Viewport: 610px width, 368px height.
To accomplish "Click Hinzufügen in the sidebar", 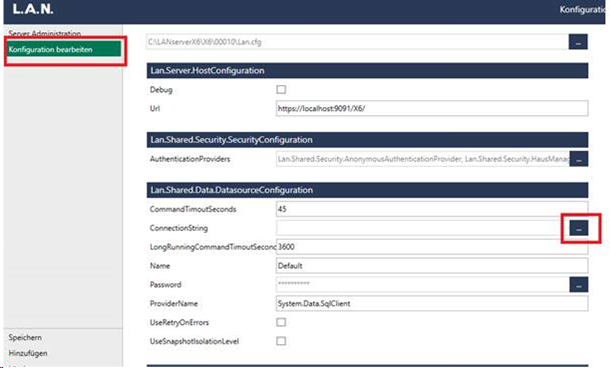I will pyautogui.click(x=28, y=353).
